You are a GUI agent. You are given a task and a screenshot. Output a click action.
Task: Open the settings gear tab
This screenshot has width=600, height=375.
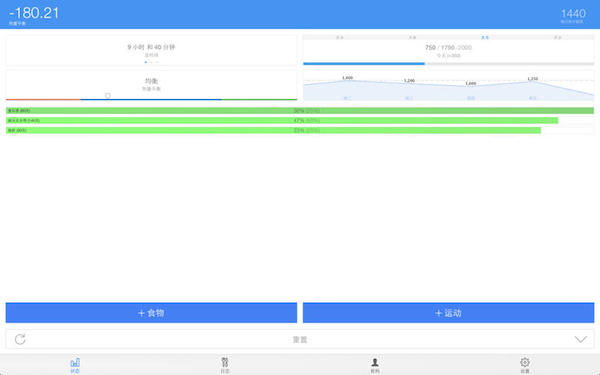point(525,362)
